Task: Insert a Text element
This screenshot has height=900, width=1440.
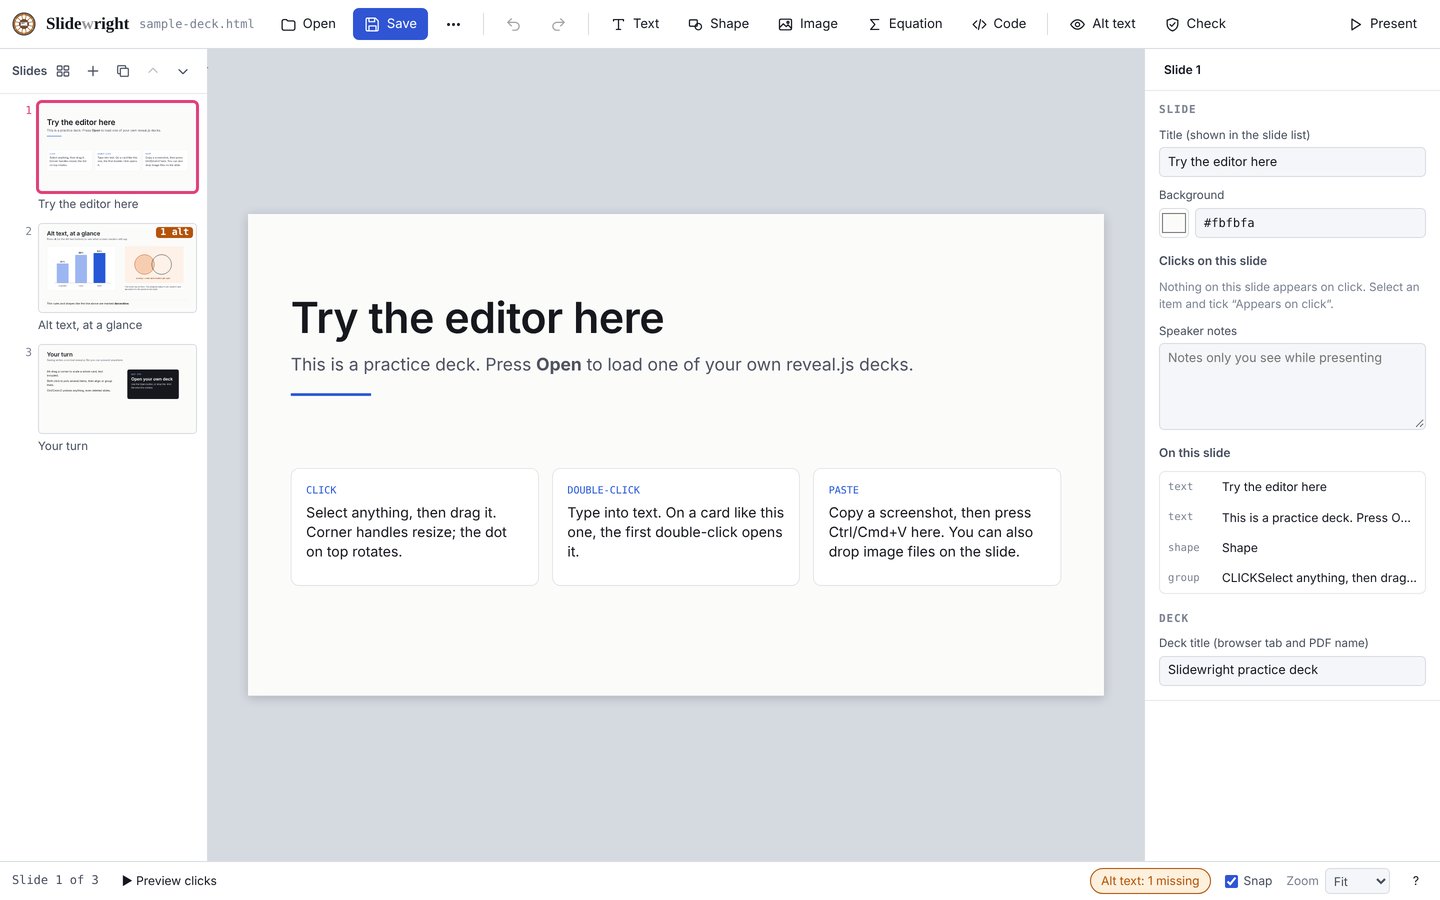Action: [x=635, y=24]
